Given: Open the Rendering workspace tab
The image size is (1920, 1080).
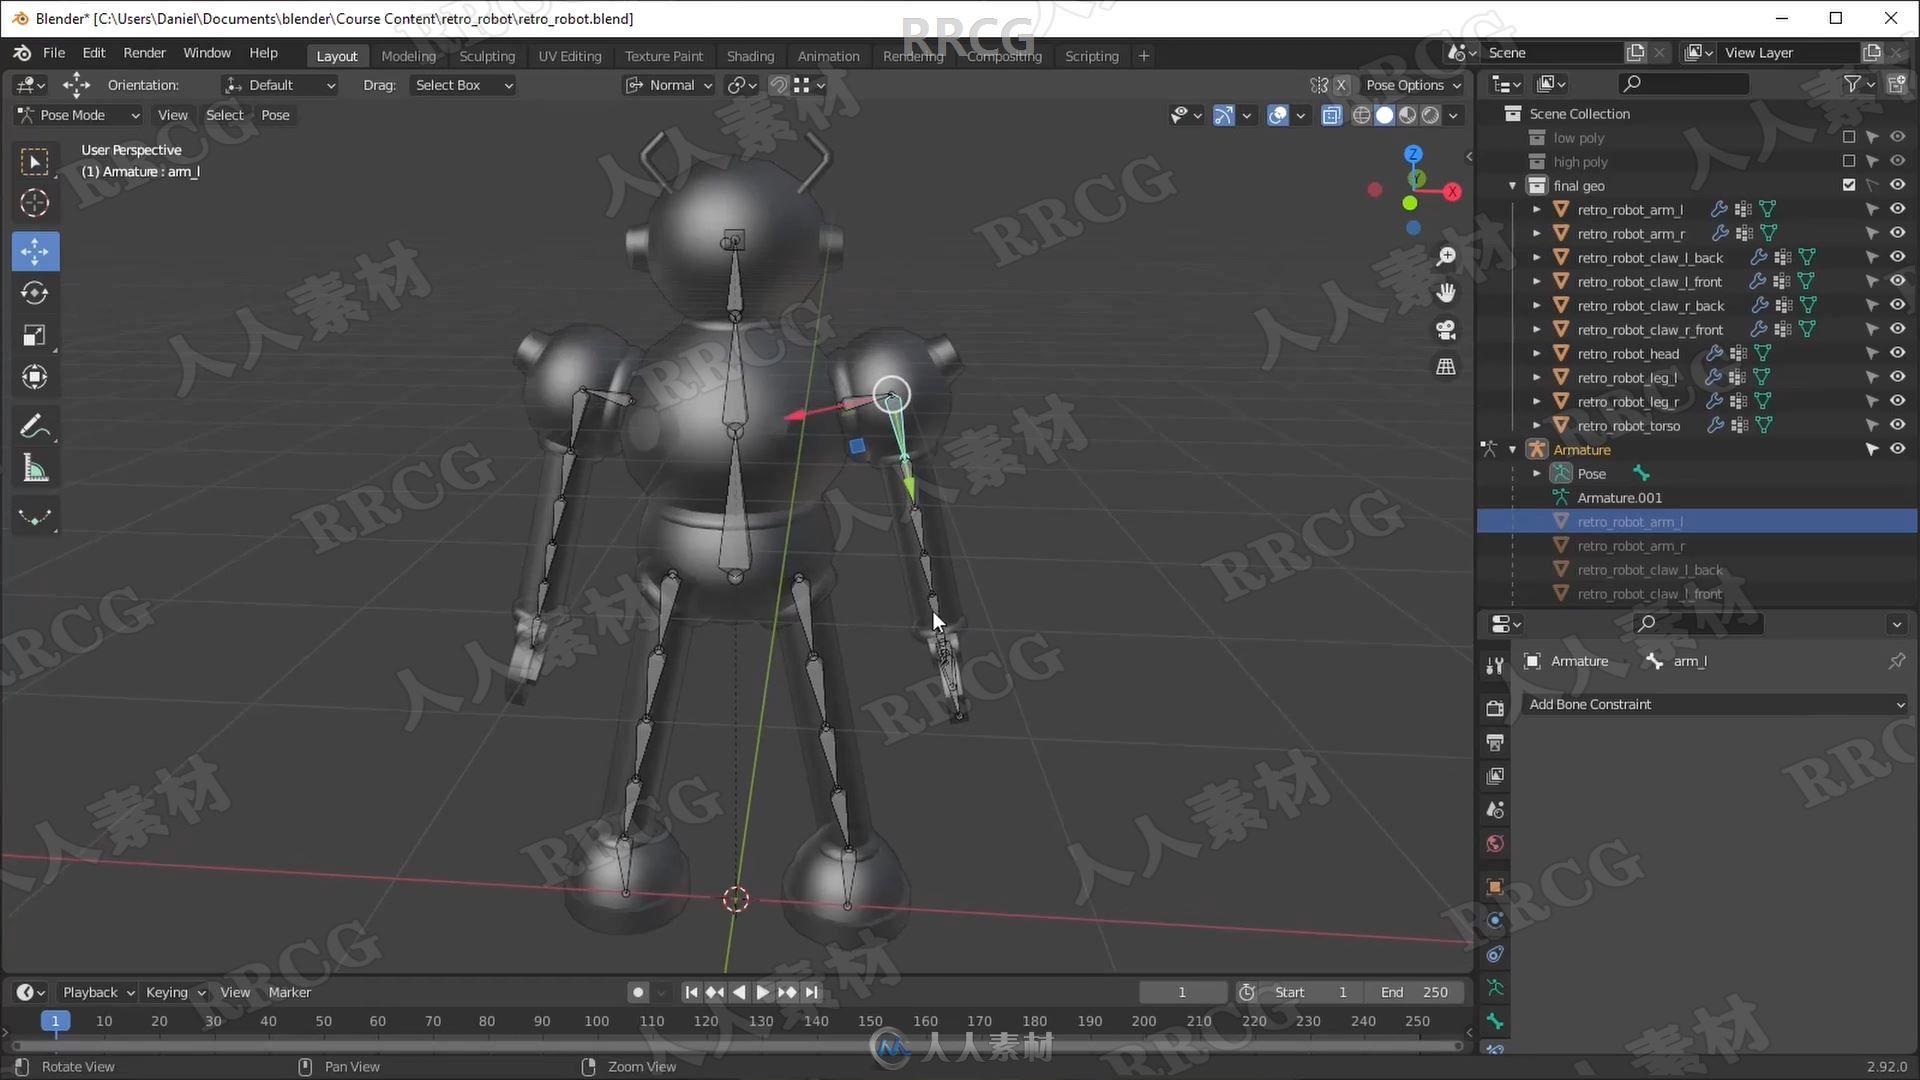Looking at the screenshot, I should click(x=914, y=55).
